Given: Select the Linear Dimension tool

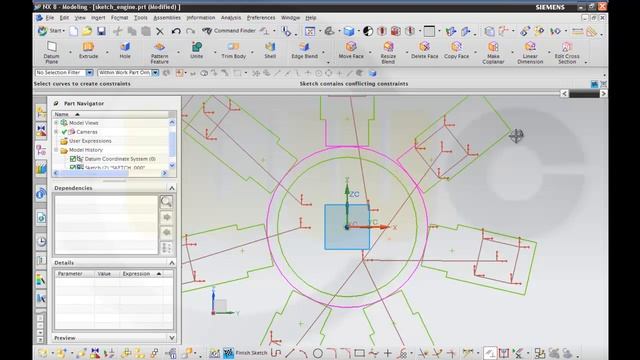Looking at the screenshot, I should (x=530, y=52).
